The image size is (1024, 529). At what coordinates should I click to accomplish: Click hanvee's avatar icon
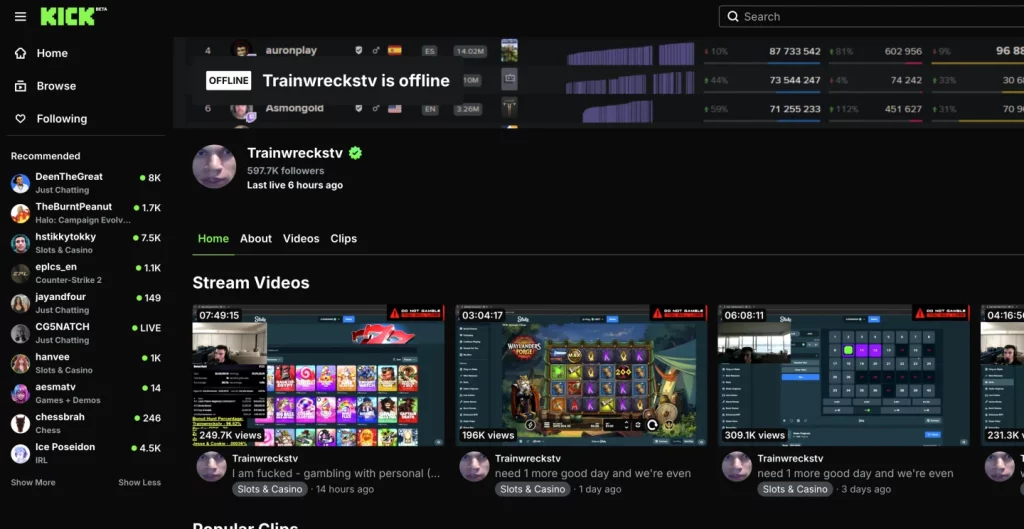[20, 364]
